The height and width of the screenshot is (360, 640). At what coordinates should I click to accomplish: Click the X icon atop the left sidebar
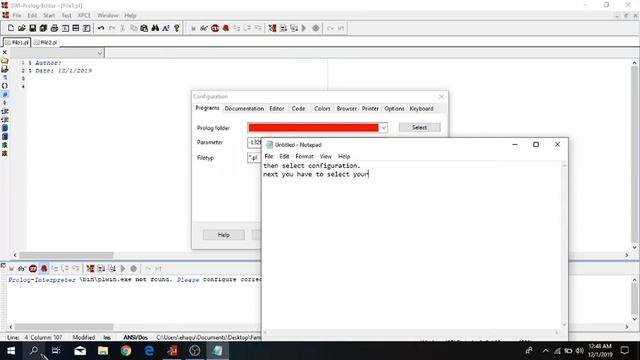pyautogui.click(x=4, y=52)
